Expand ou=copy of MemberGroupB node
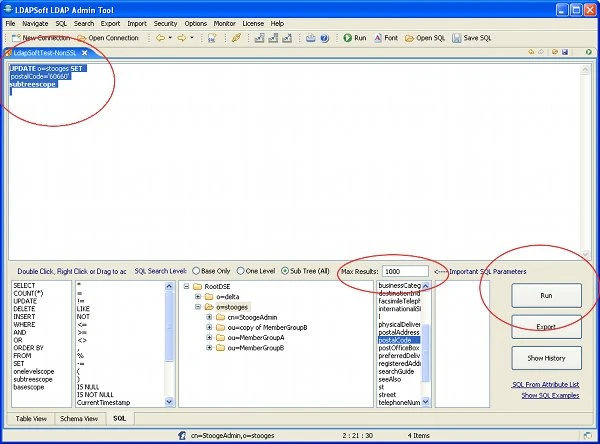The height and width of the screenshot is (444, 600). pos(209,327)
